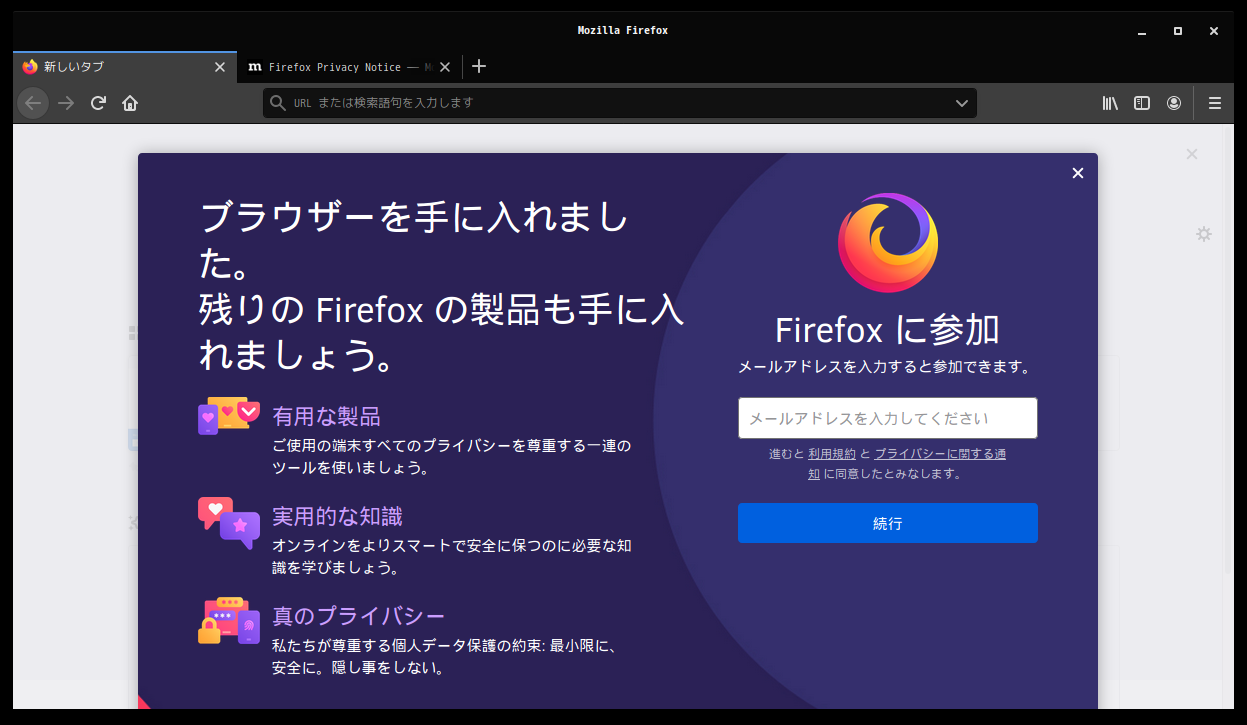Close the 新しいタブ tab
Viewport: 1247px width, 725px height.
point(220,67)
